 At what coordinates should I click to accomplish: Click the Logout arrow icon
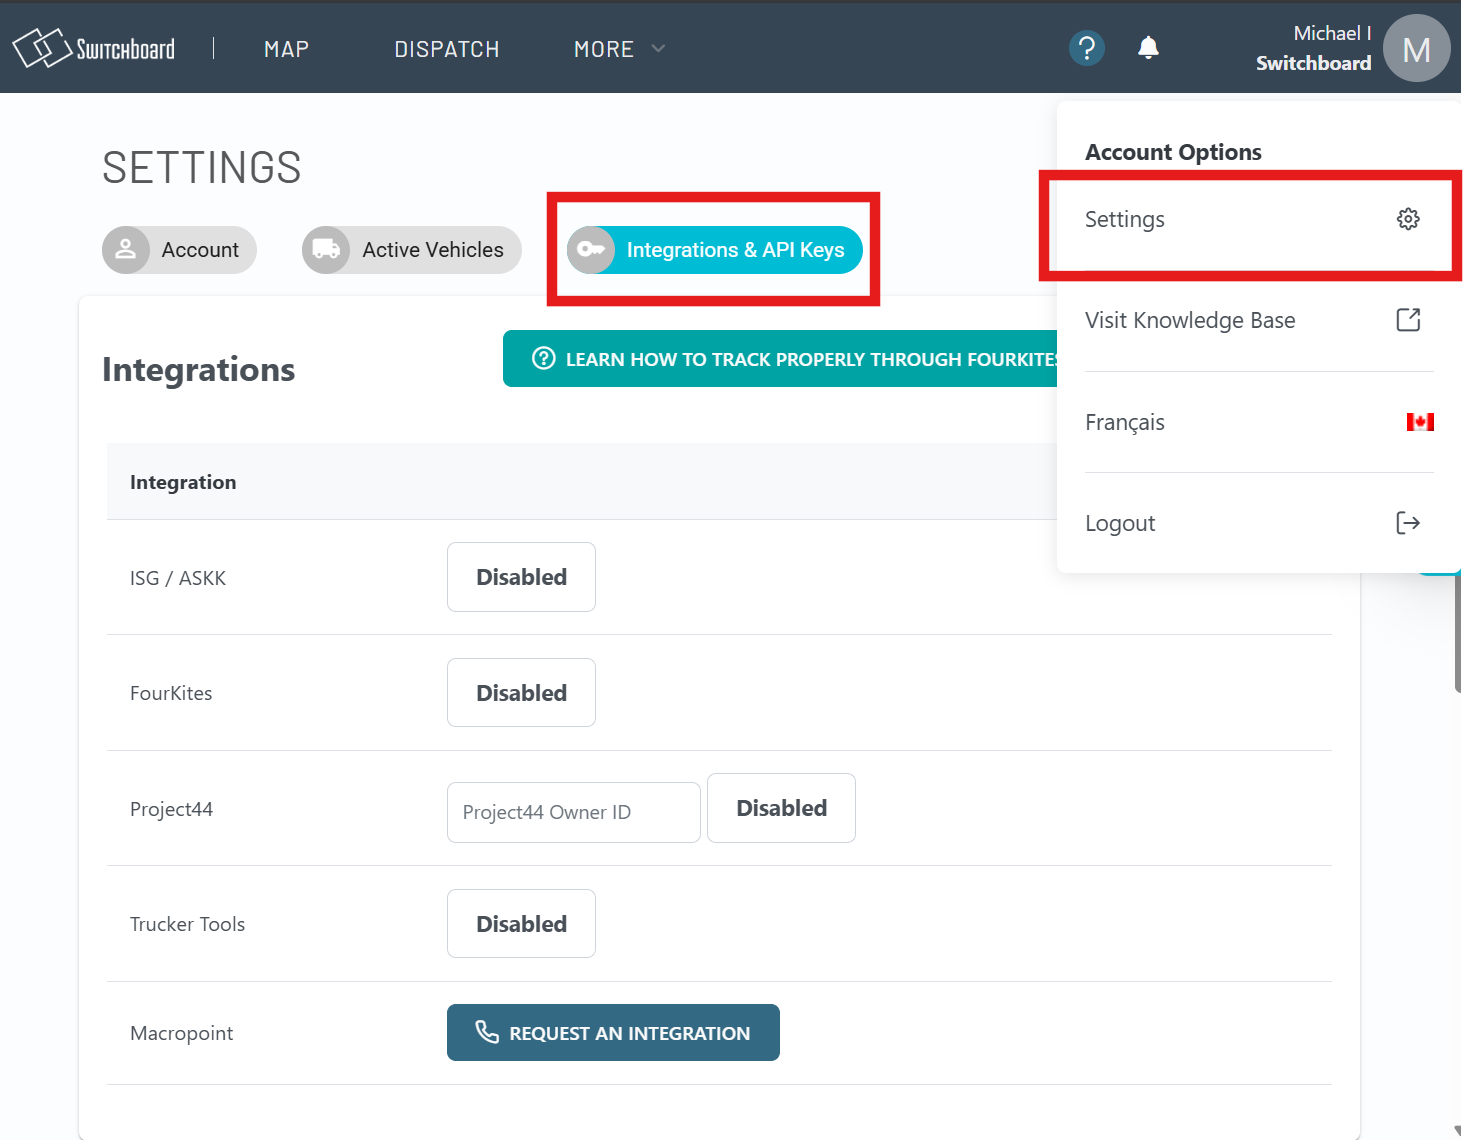[1408, 522]
